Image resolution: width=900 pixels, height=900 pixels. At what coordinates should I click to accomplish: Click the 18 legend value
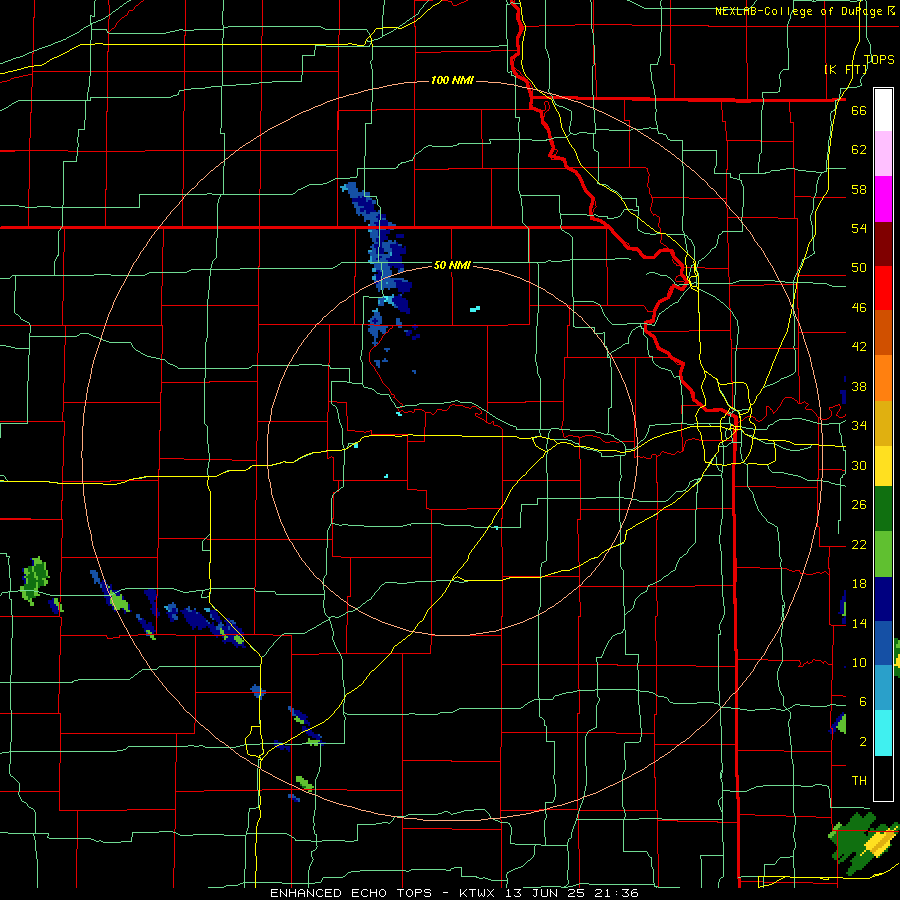pos(859,584)
